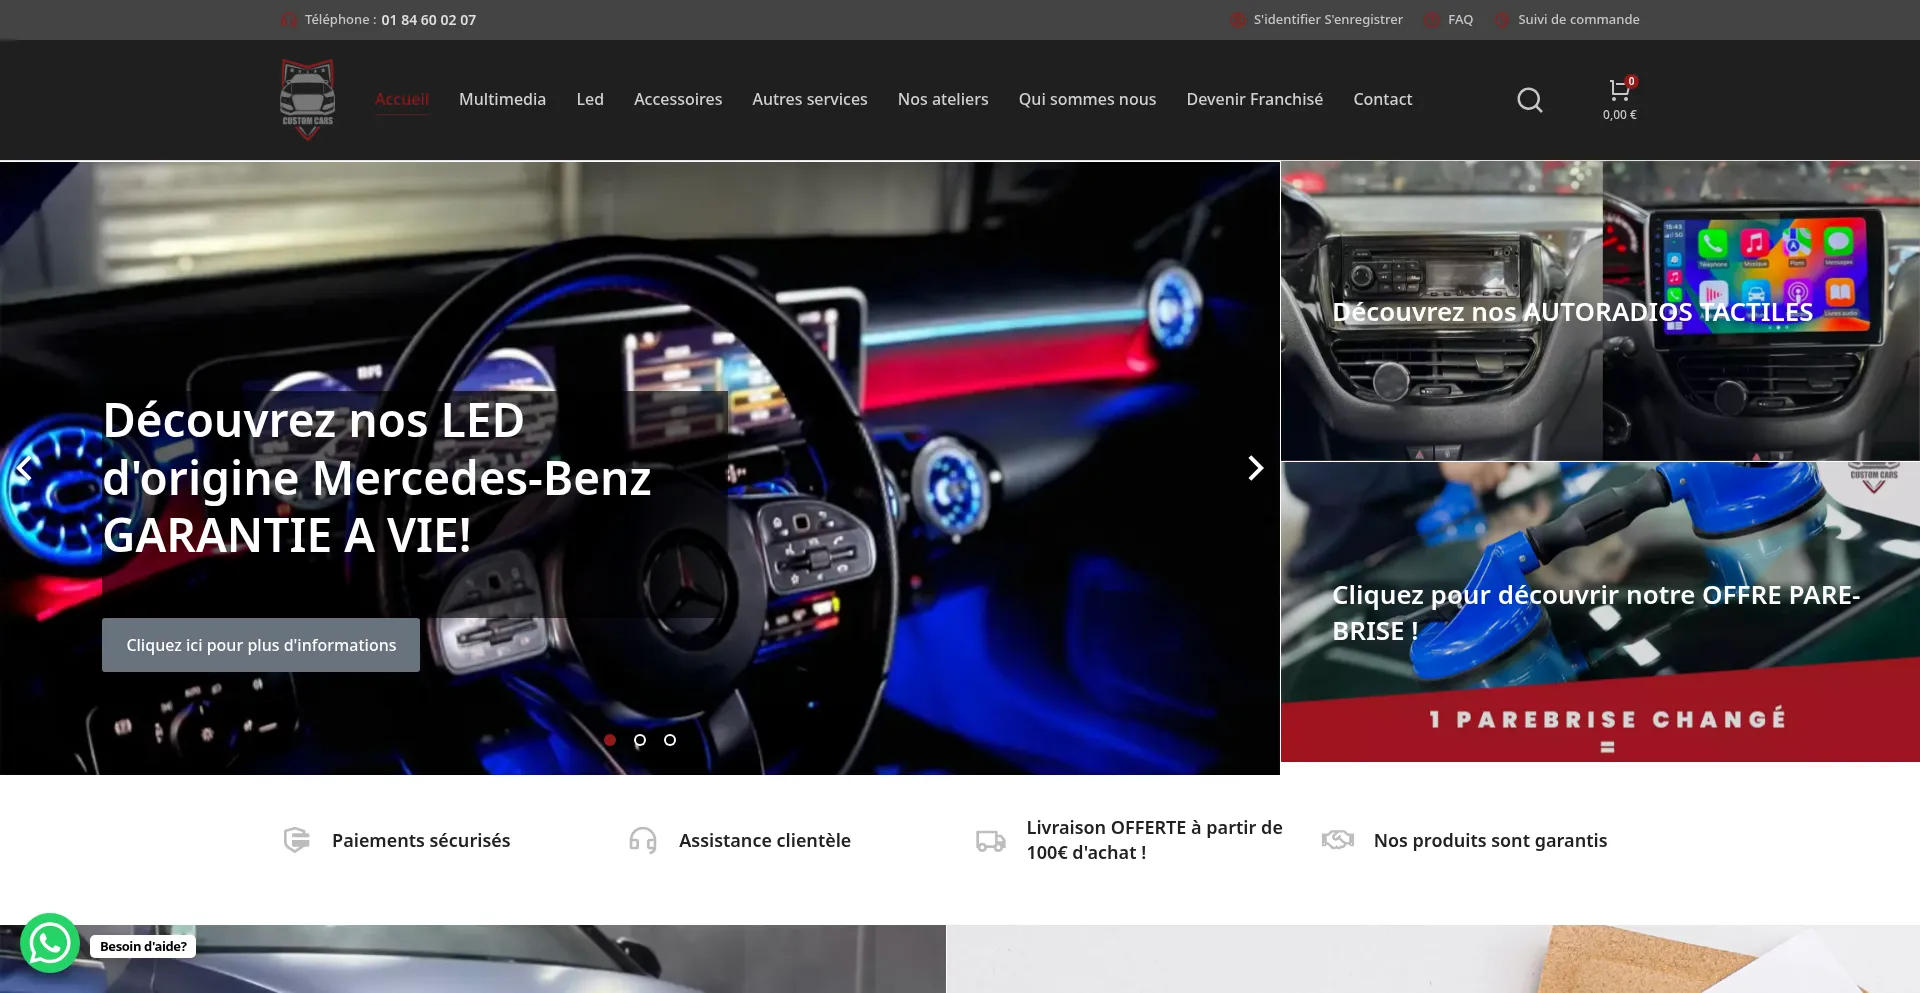Click the Custom Cars logo
The width and height of the screenshot is (1920, 993).
click(x=308, y=100)
